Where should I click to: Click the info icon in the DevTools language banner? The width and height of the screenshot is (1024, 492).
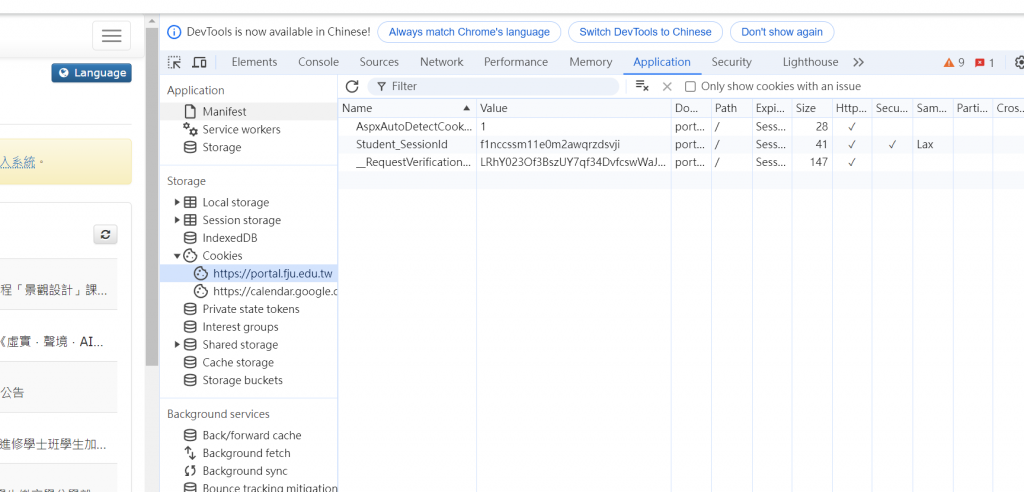coord(174,32)
